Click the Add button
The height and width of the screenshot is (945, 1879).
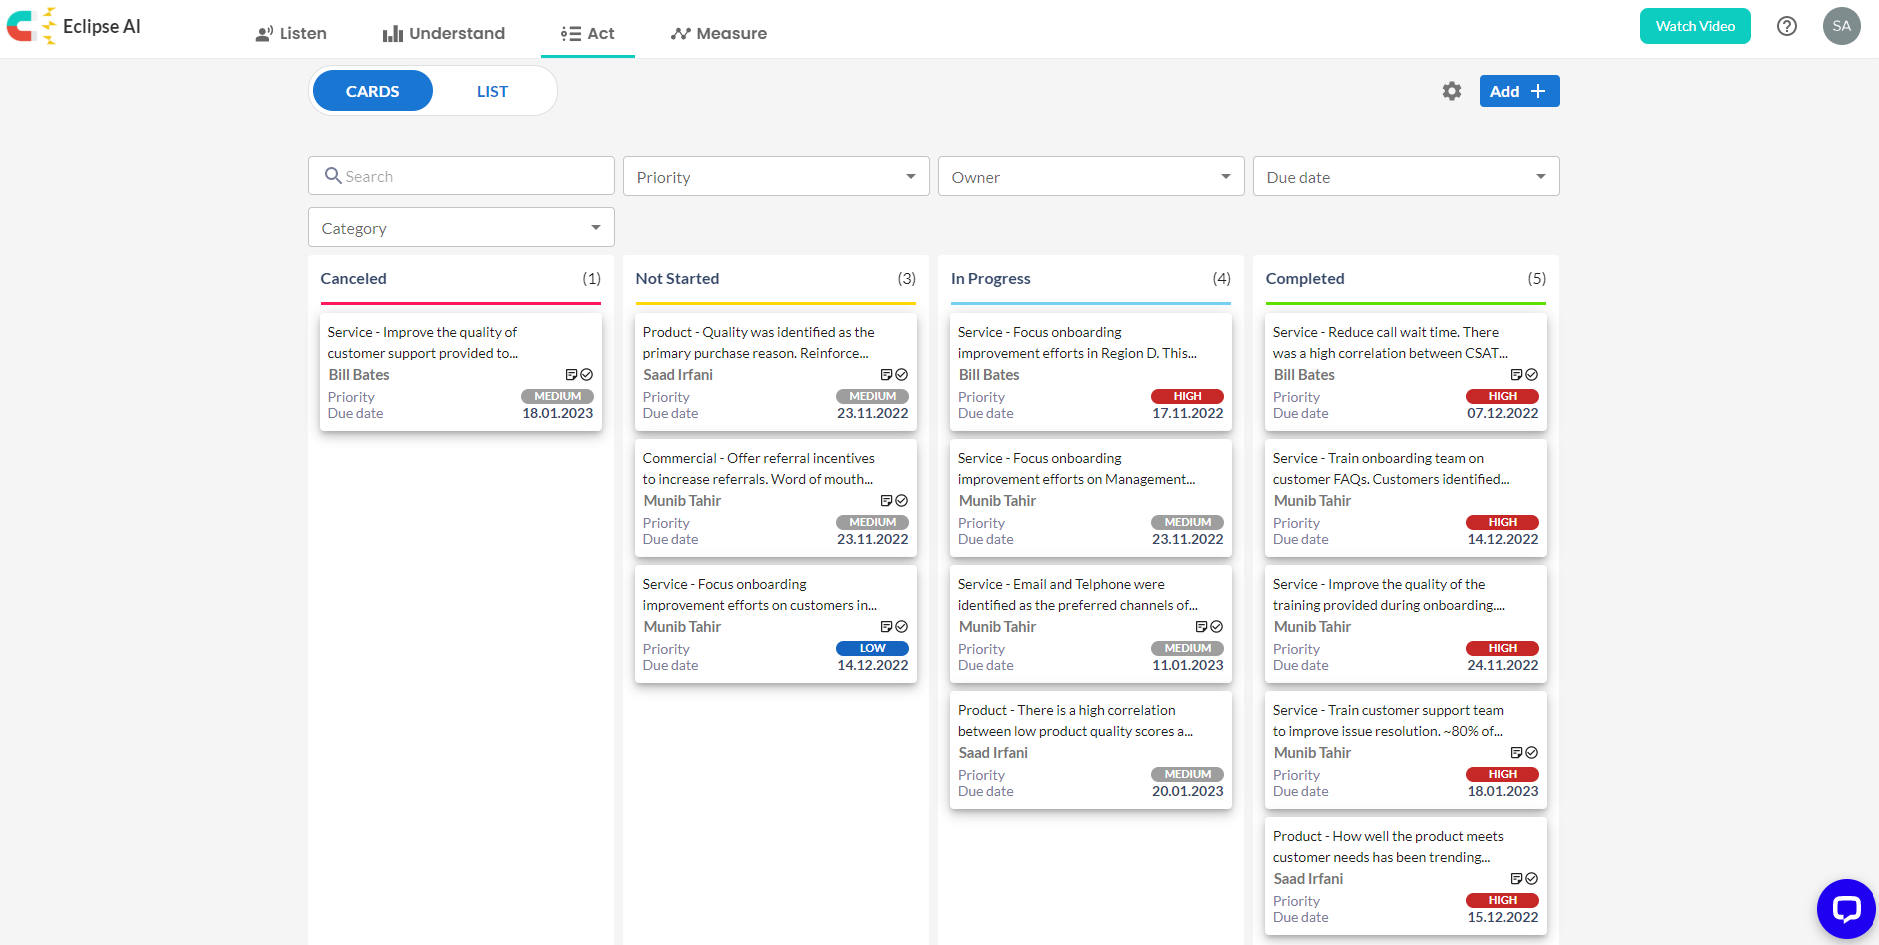point(1519,91)
